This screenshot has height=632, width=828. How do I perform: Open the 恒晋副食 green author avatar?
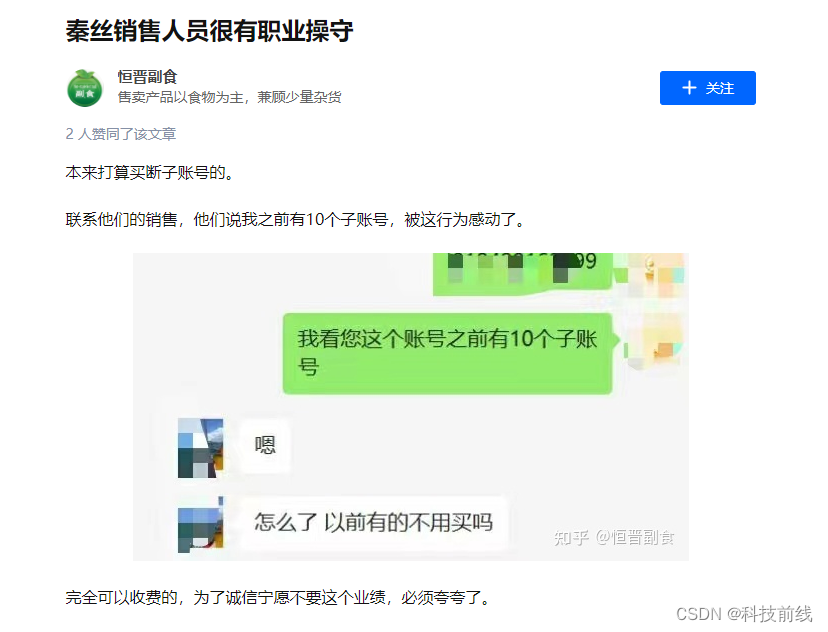[x=85, y=88]
